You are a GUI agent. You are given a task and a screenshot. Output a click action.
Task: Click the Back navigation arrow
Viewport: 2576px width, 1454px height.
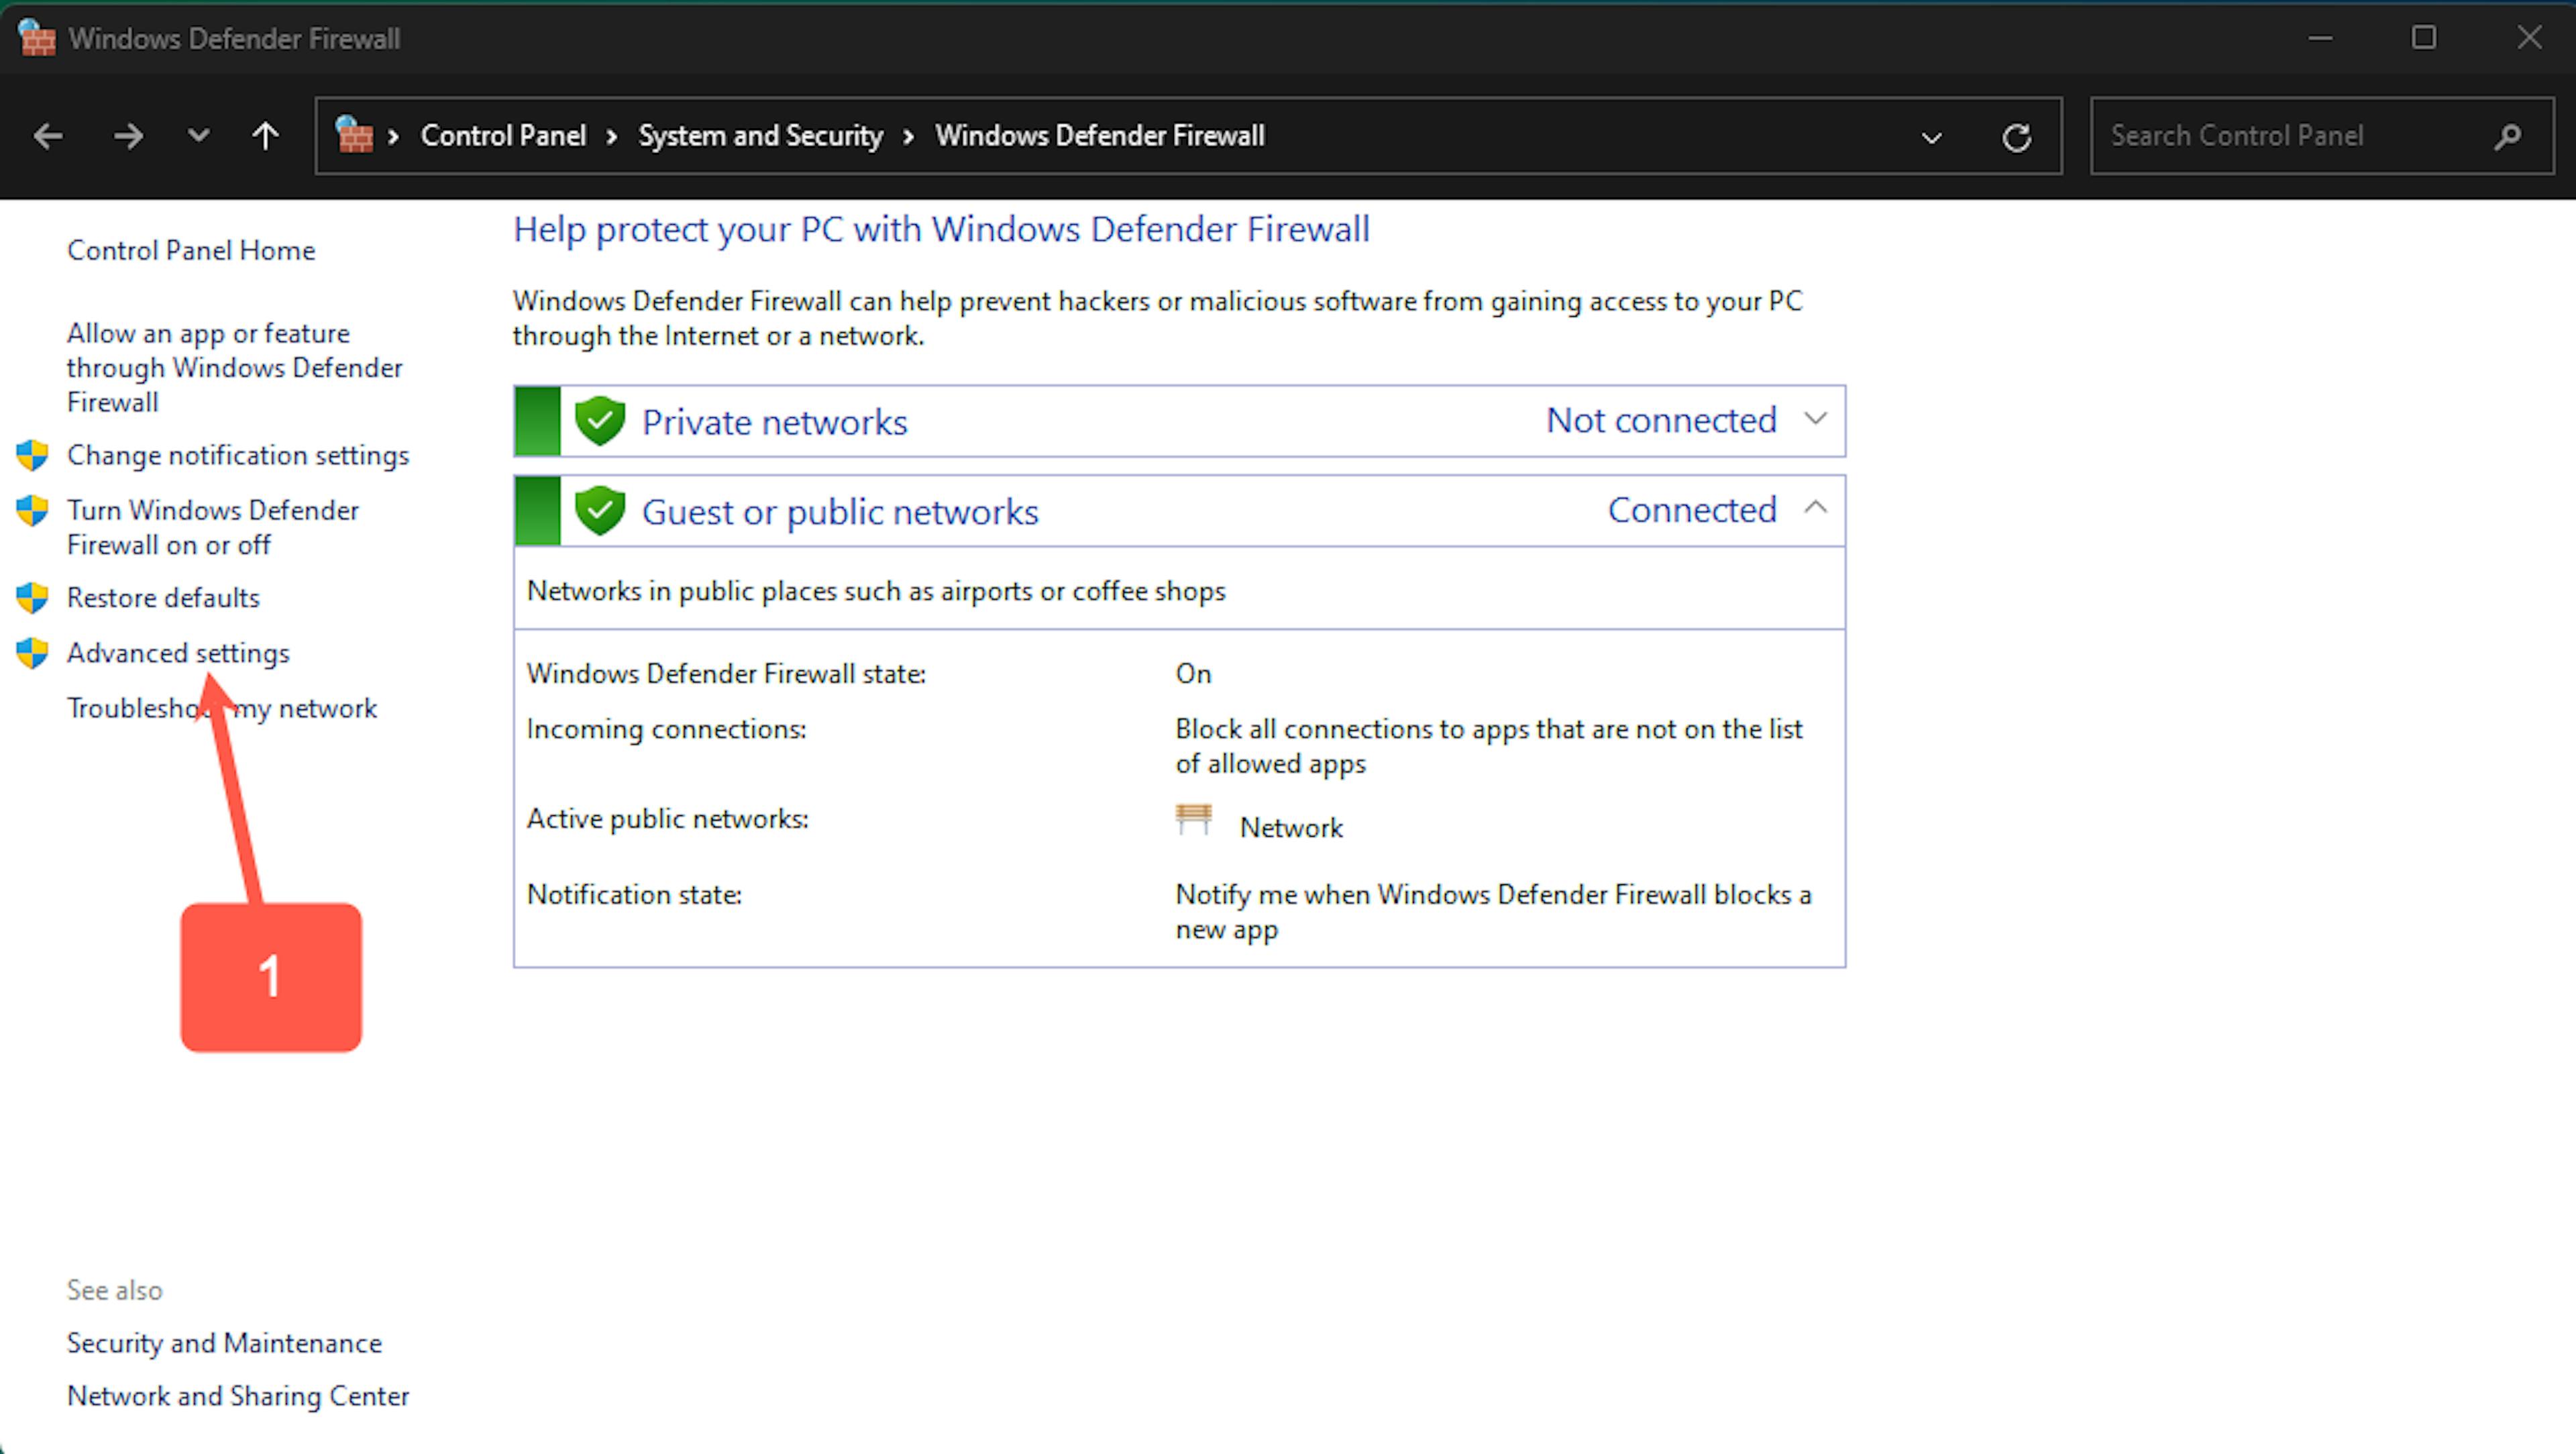(47, 136)
